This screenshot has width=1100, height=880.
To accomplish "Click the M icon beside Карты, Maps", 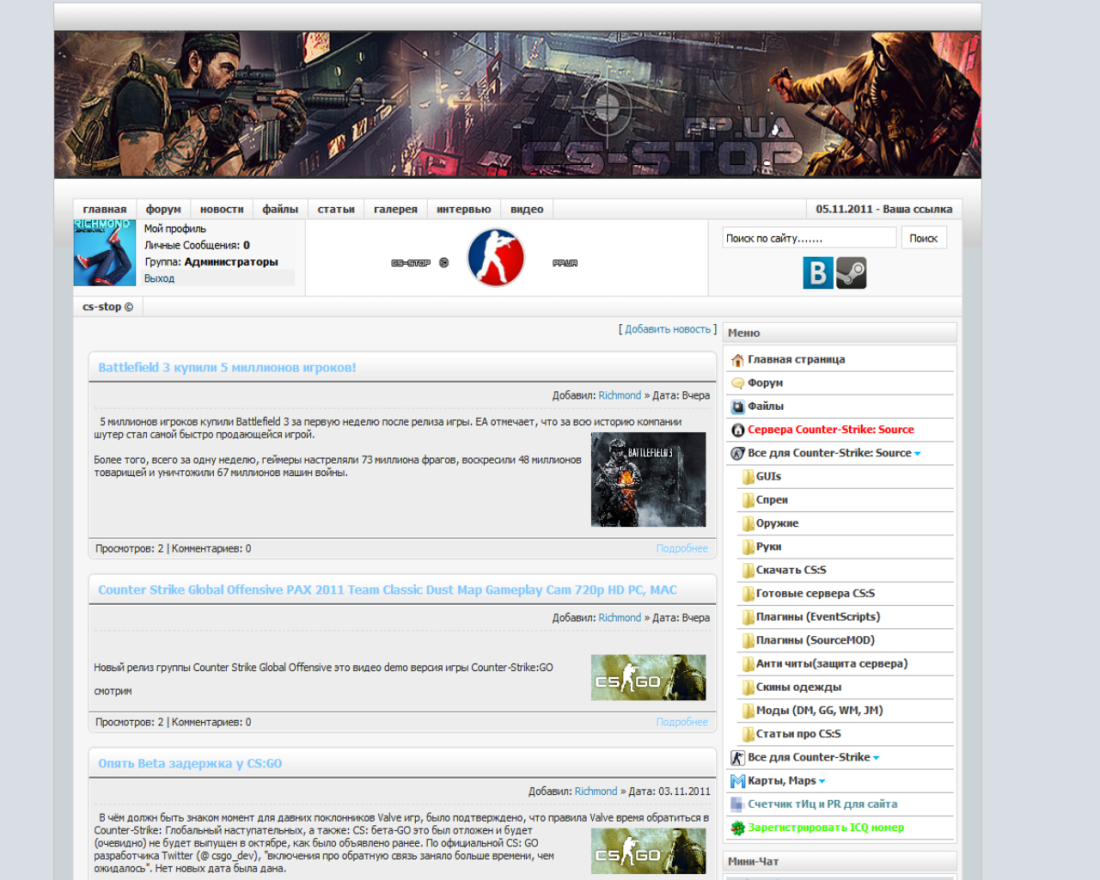I will [737, 781].
